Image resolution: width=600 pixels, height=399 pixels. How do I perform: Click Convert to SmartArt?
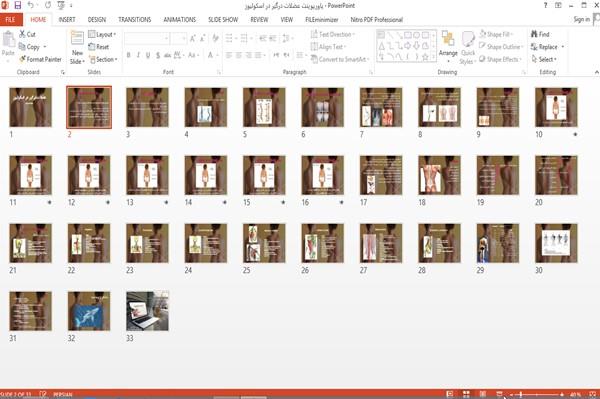click(x=340, y=59)
